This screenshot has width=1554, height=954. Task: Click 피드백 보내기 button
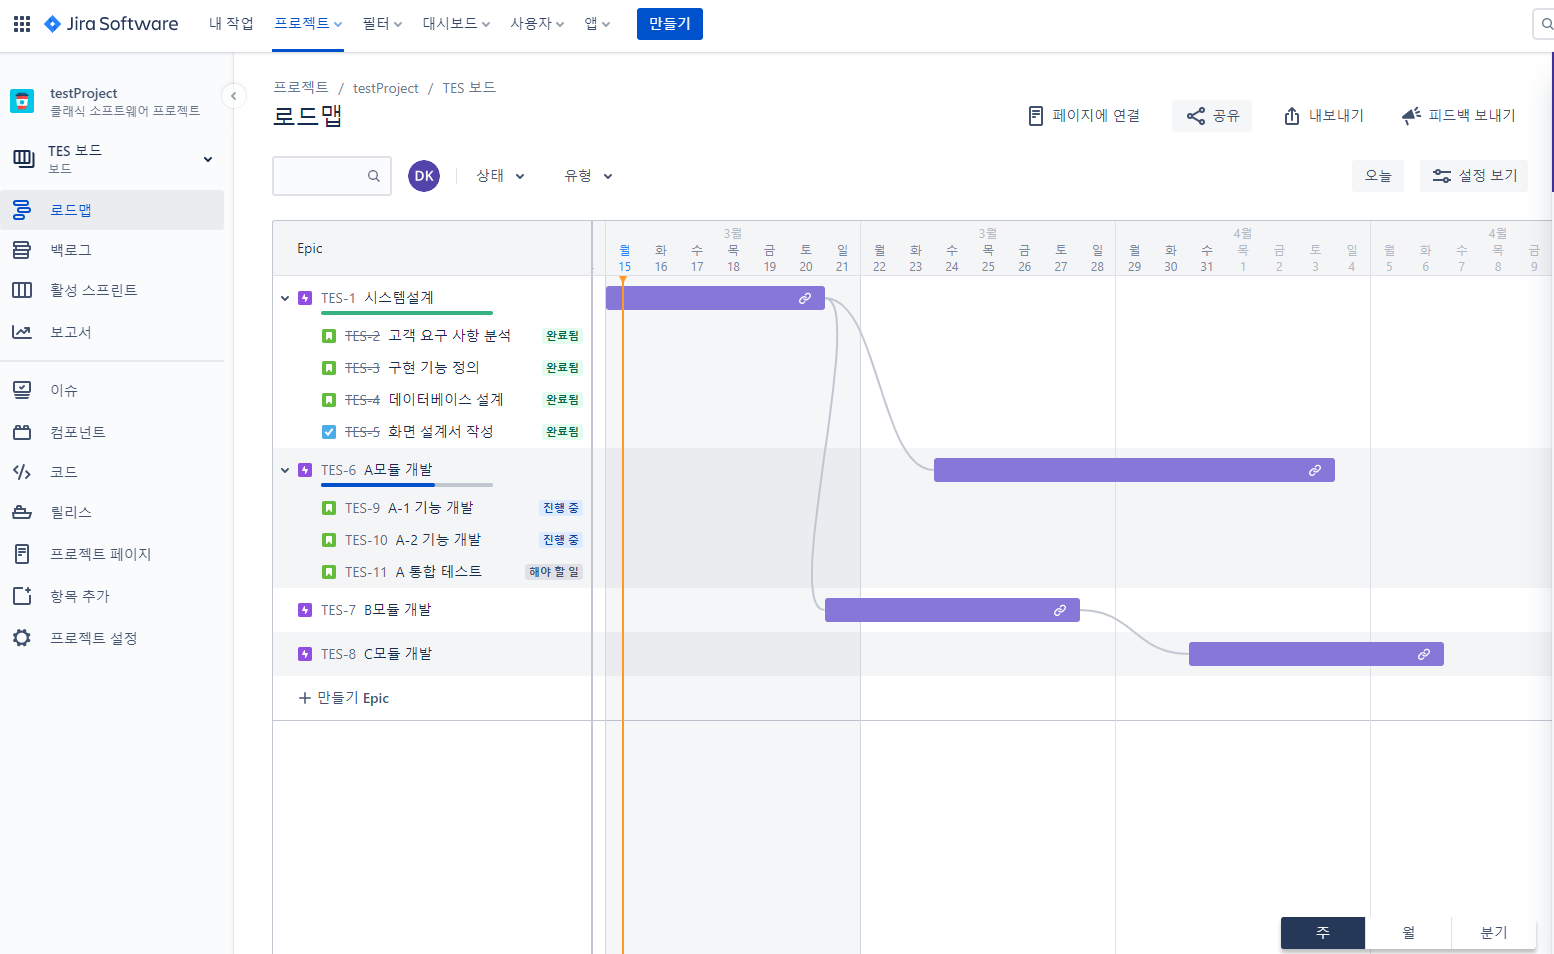coord(1459,116)
